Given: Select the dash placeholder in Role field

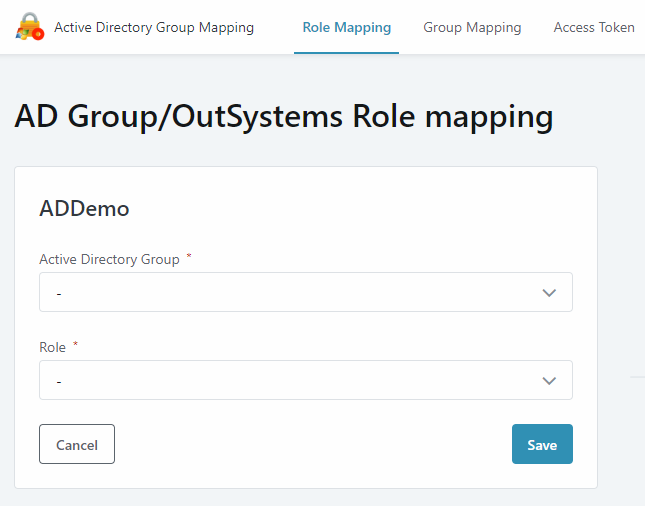Looking at the screenshot, I should [x=60, y=381].
